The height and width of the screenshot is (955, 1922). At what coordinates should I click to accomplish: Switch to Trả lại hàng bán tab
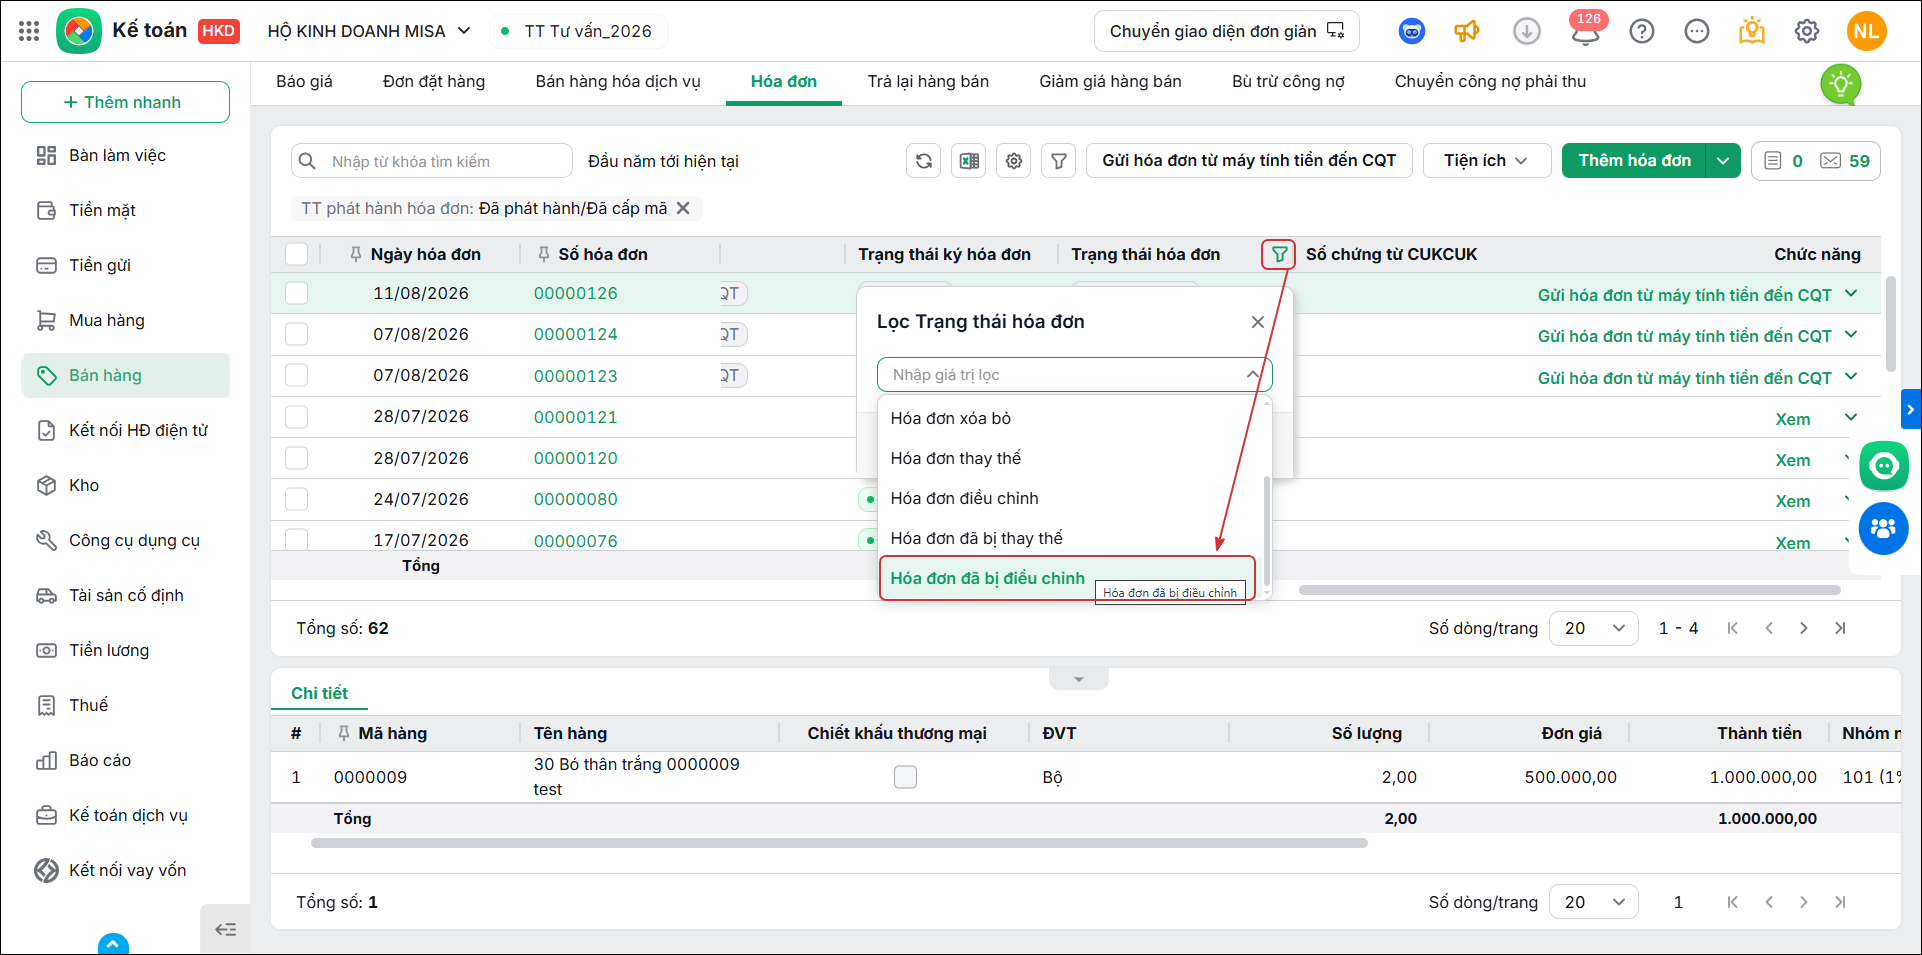pyautogui.click(x=928, y=82)
